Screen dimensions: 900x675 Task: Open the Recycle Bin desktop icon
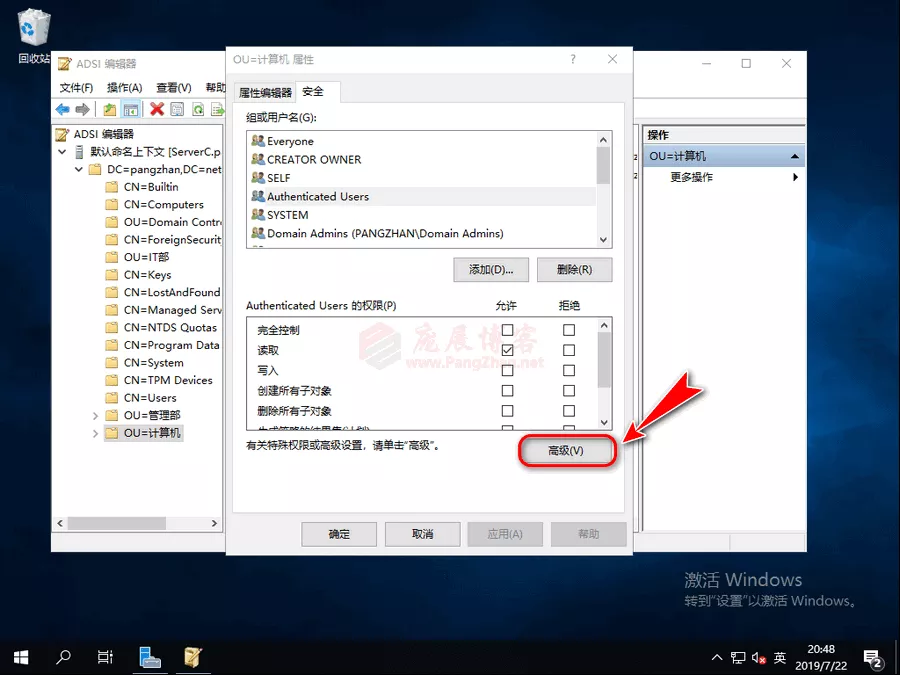(x=34, y=28)
